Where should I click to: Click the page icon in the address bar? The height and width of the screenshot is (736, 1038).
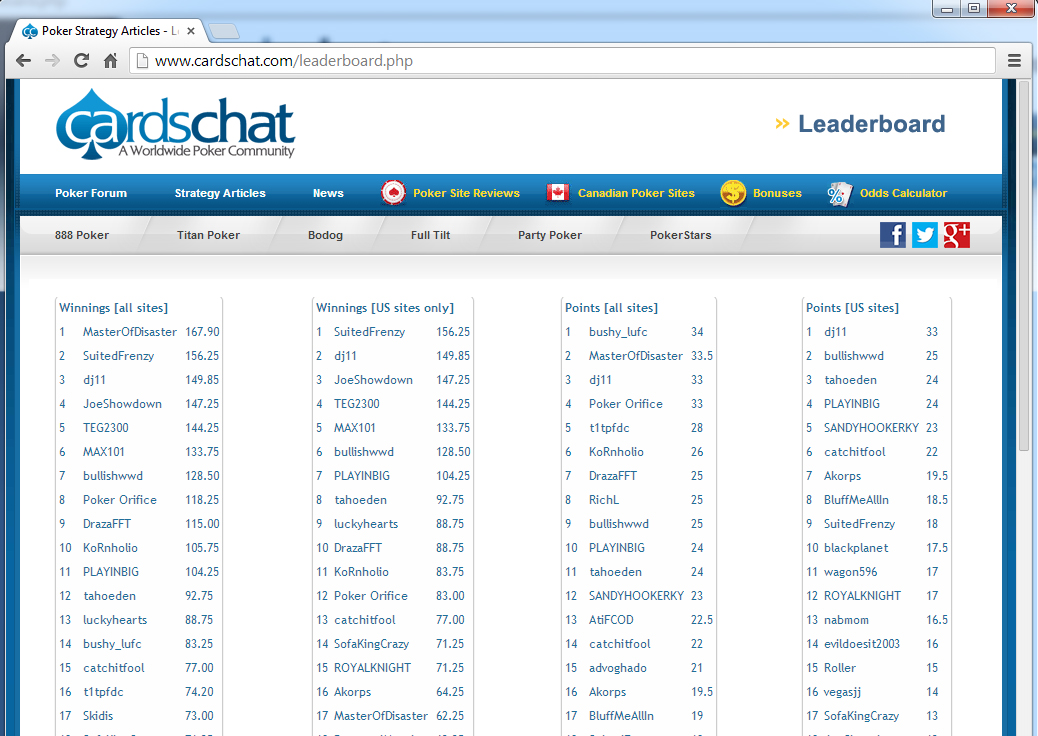142,61
